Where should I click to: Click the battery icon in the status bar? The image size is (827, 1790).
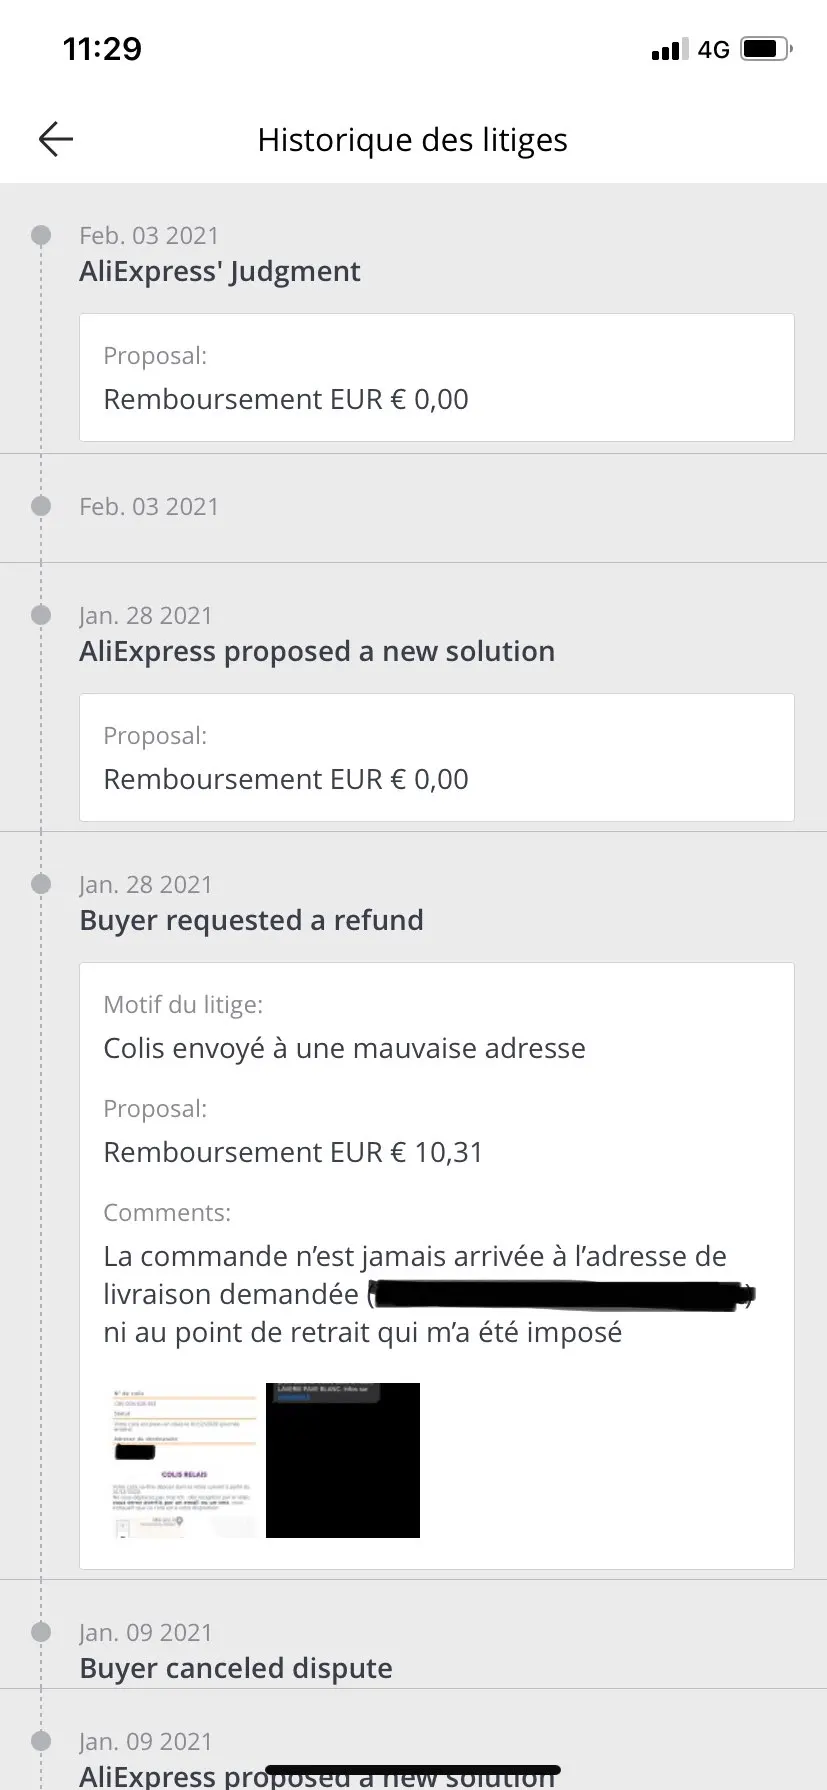click(x=766, y=49)
